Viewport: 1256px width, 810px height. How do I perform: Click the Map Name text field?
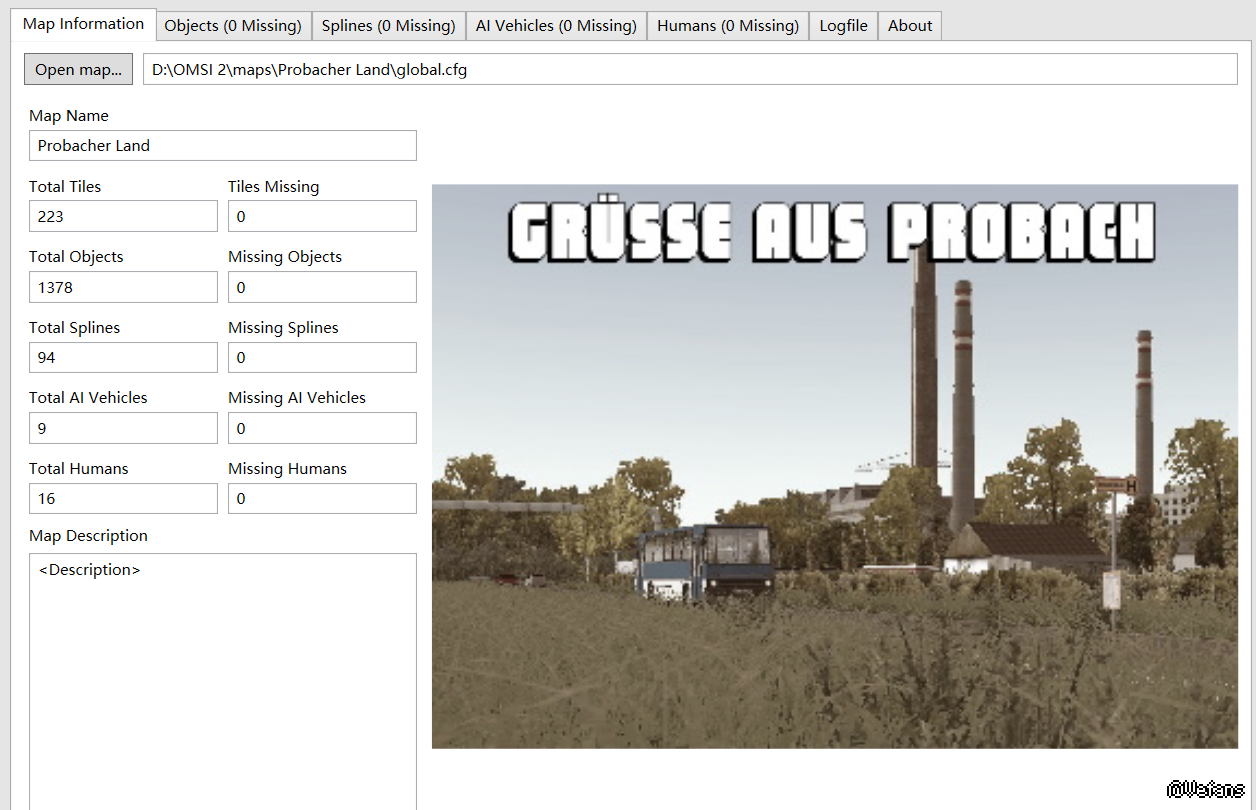pyautogui.click(x=222, y=145)
